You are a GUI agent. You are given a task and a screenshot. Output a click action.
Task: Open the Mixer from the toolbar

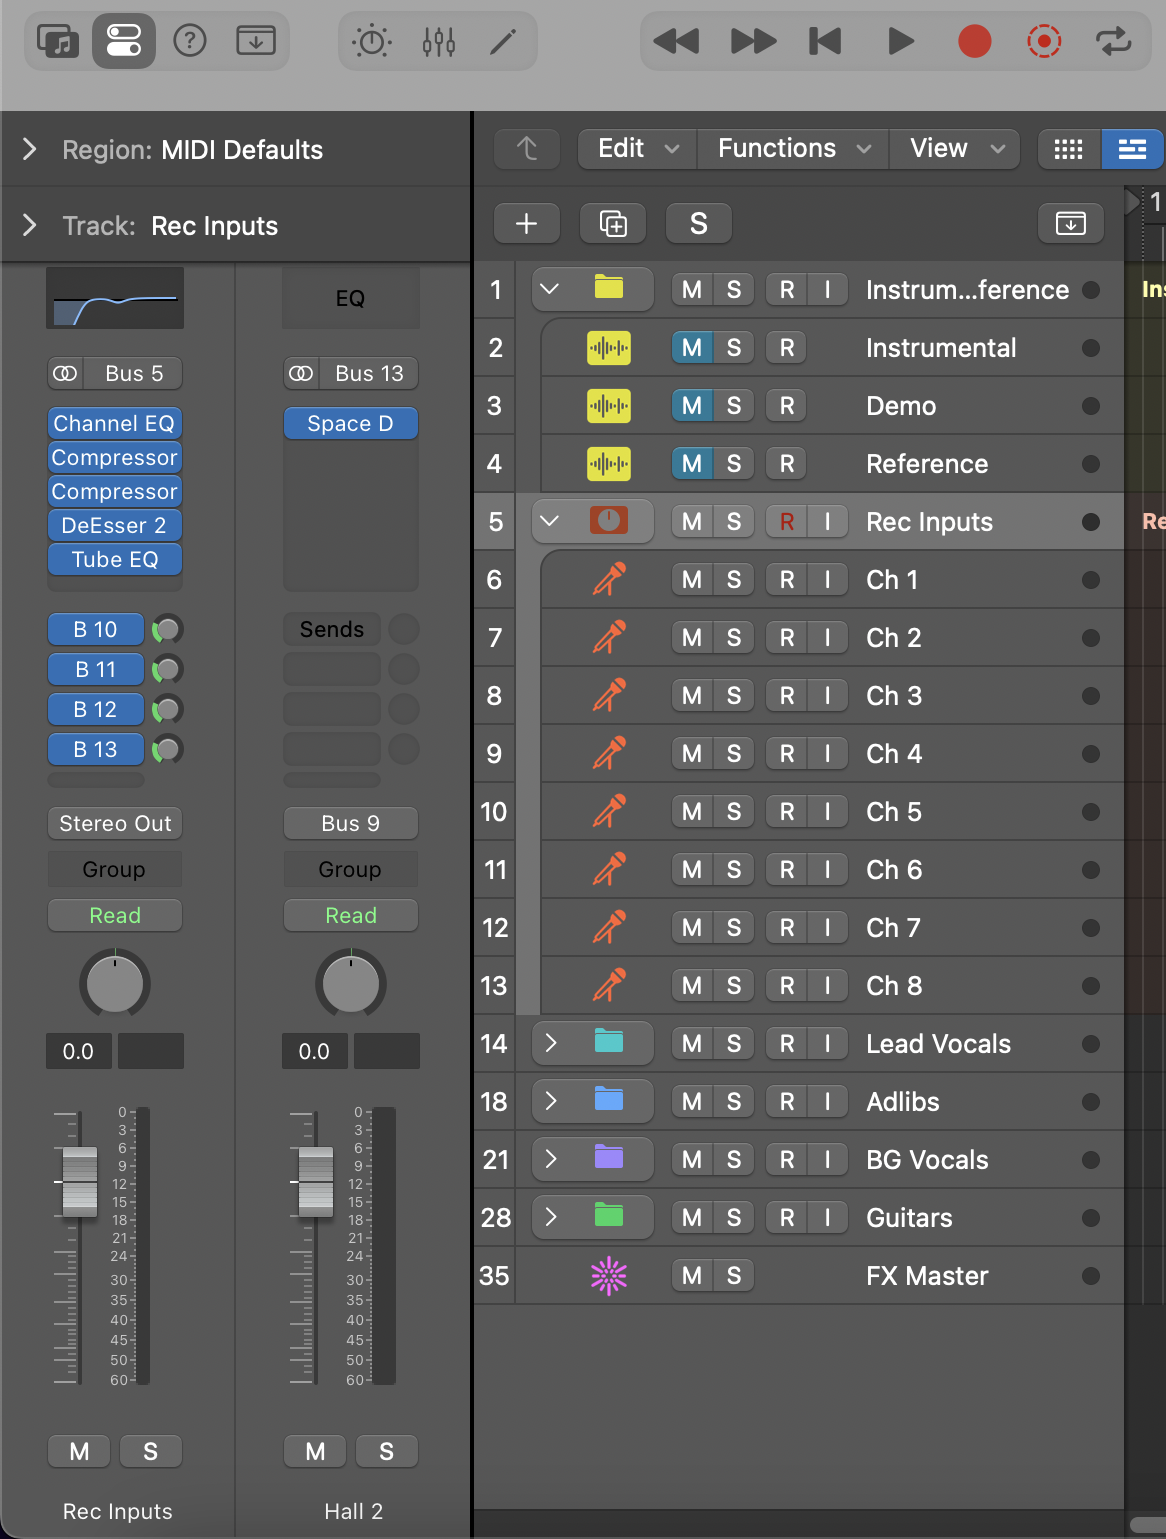click(x=438, y=41)
